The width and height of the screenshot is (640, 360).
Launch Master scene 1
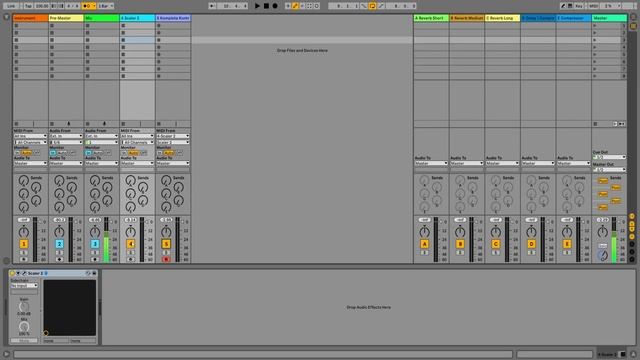click(x=595, y=26)
